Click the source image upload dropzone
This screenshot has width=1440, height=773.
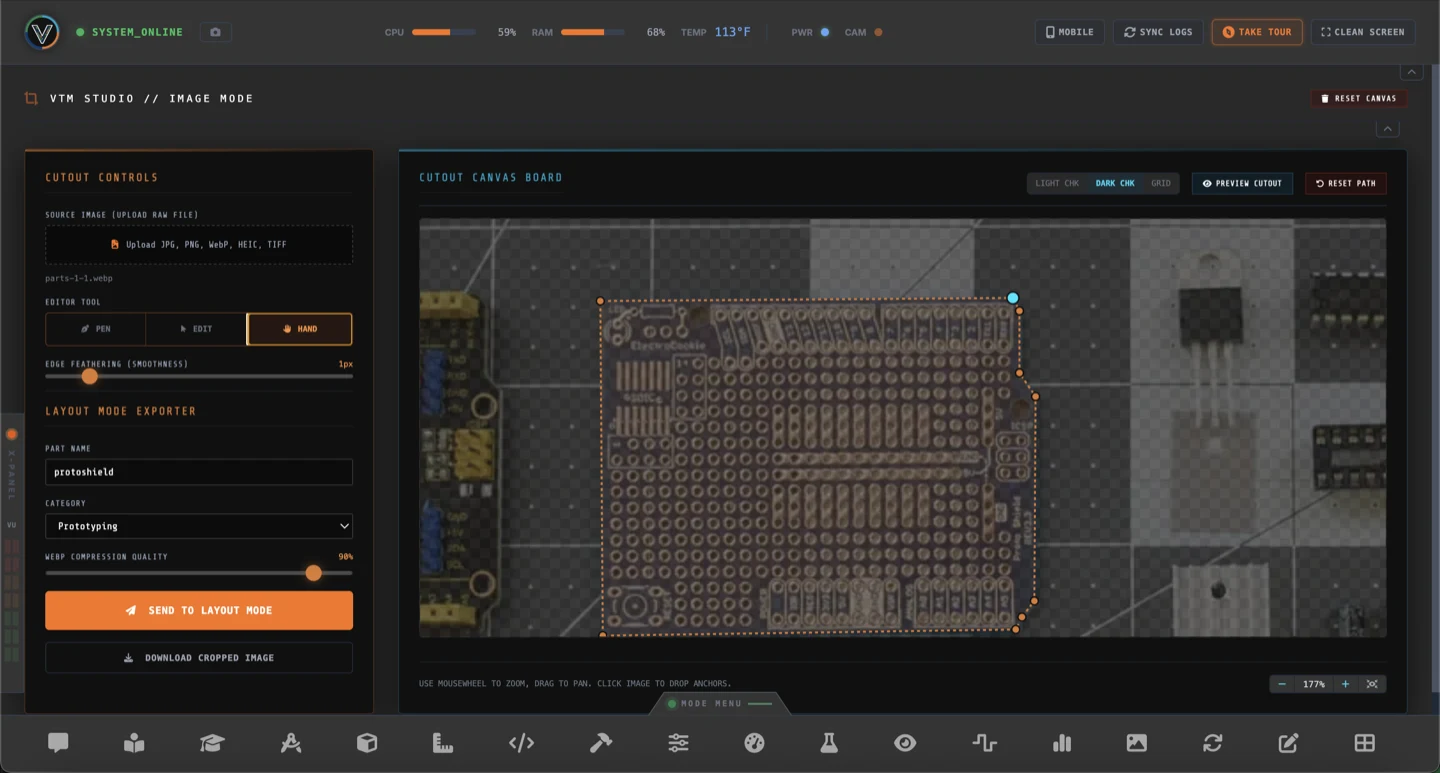coord(199,244)
